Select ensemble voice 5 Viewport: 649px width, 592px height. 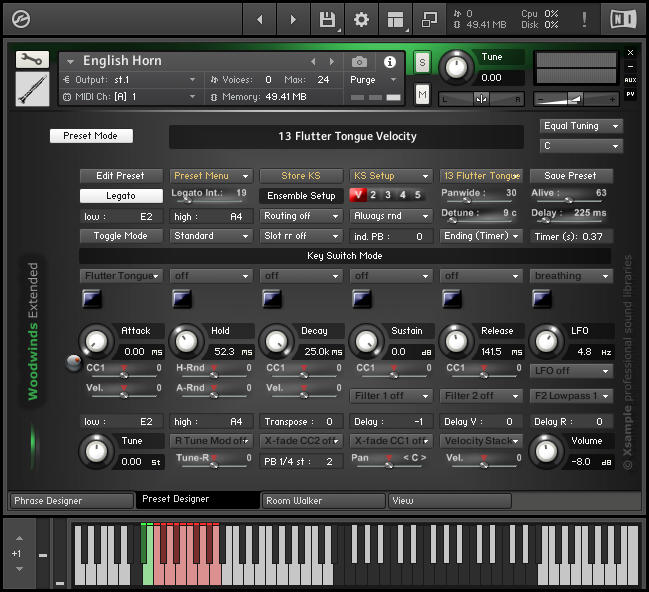point(418,195)
